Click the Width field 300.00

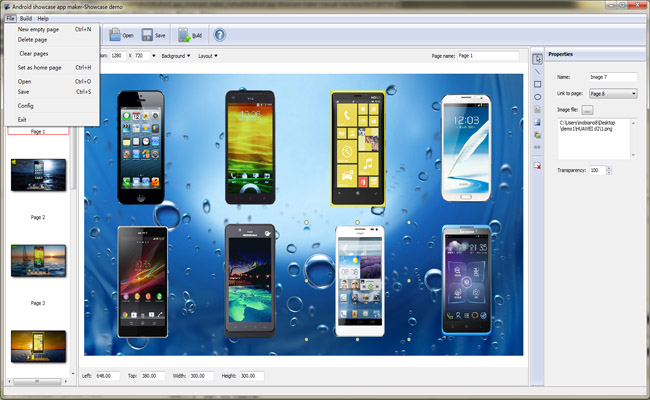pyautogui.click(x=201, y=376)
